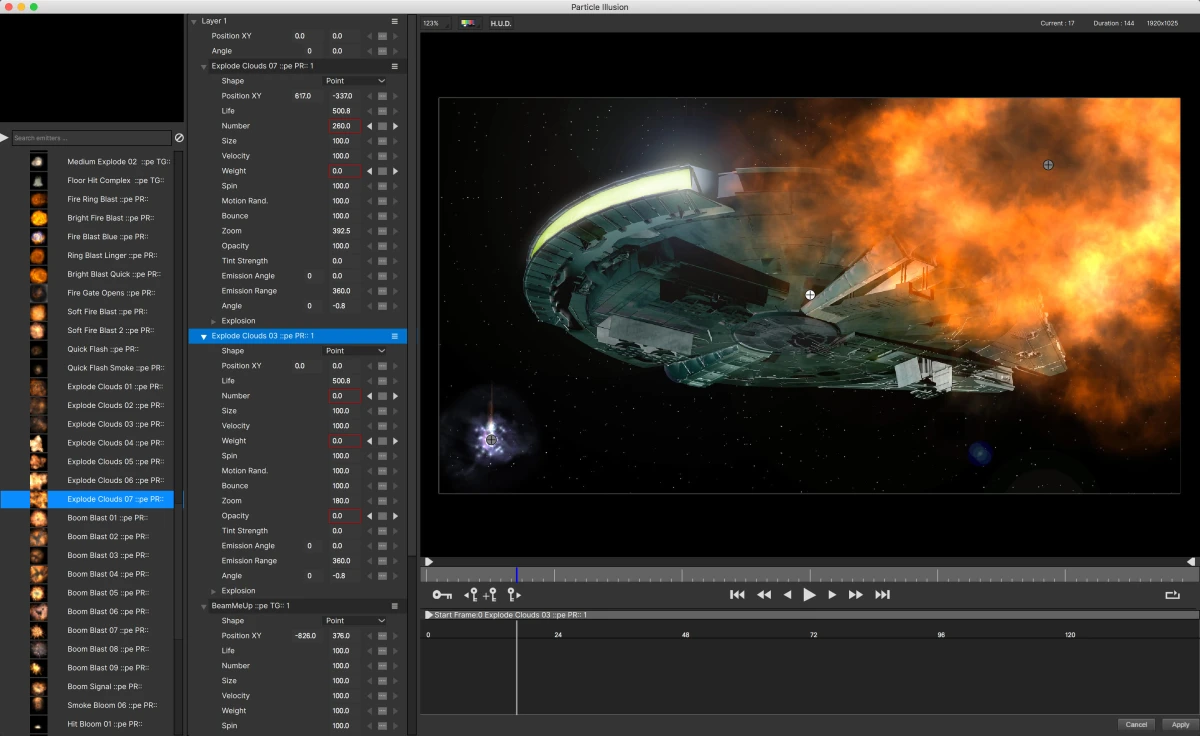Screen dimensions: 1200x736
Task: Toggle keyframe square for Layer 1 Angle
Action: (x=382, y=51)
